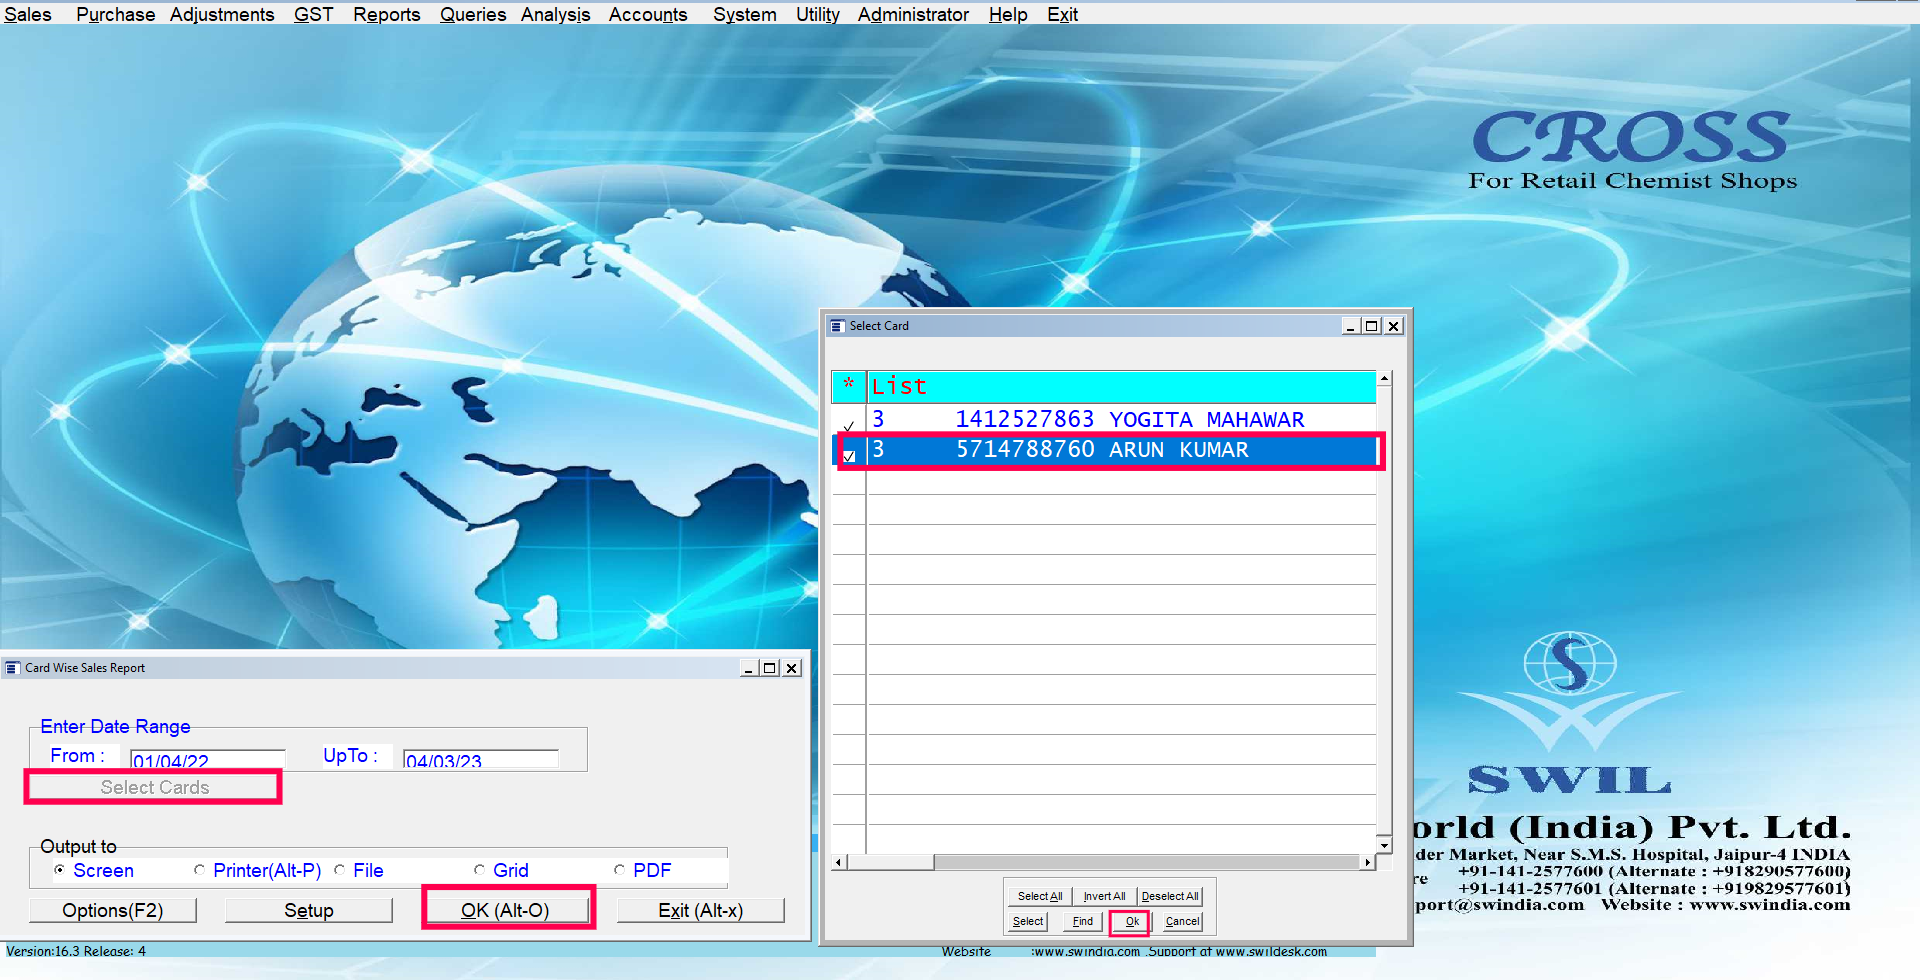Image resolution: width=1920 pixels, height=980 pixels.
Task: Click the List column header
Action: click(x=1122, y=386)
